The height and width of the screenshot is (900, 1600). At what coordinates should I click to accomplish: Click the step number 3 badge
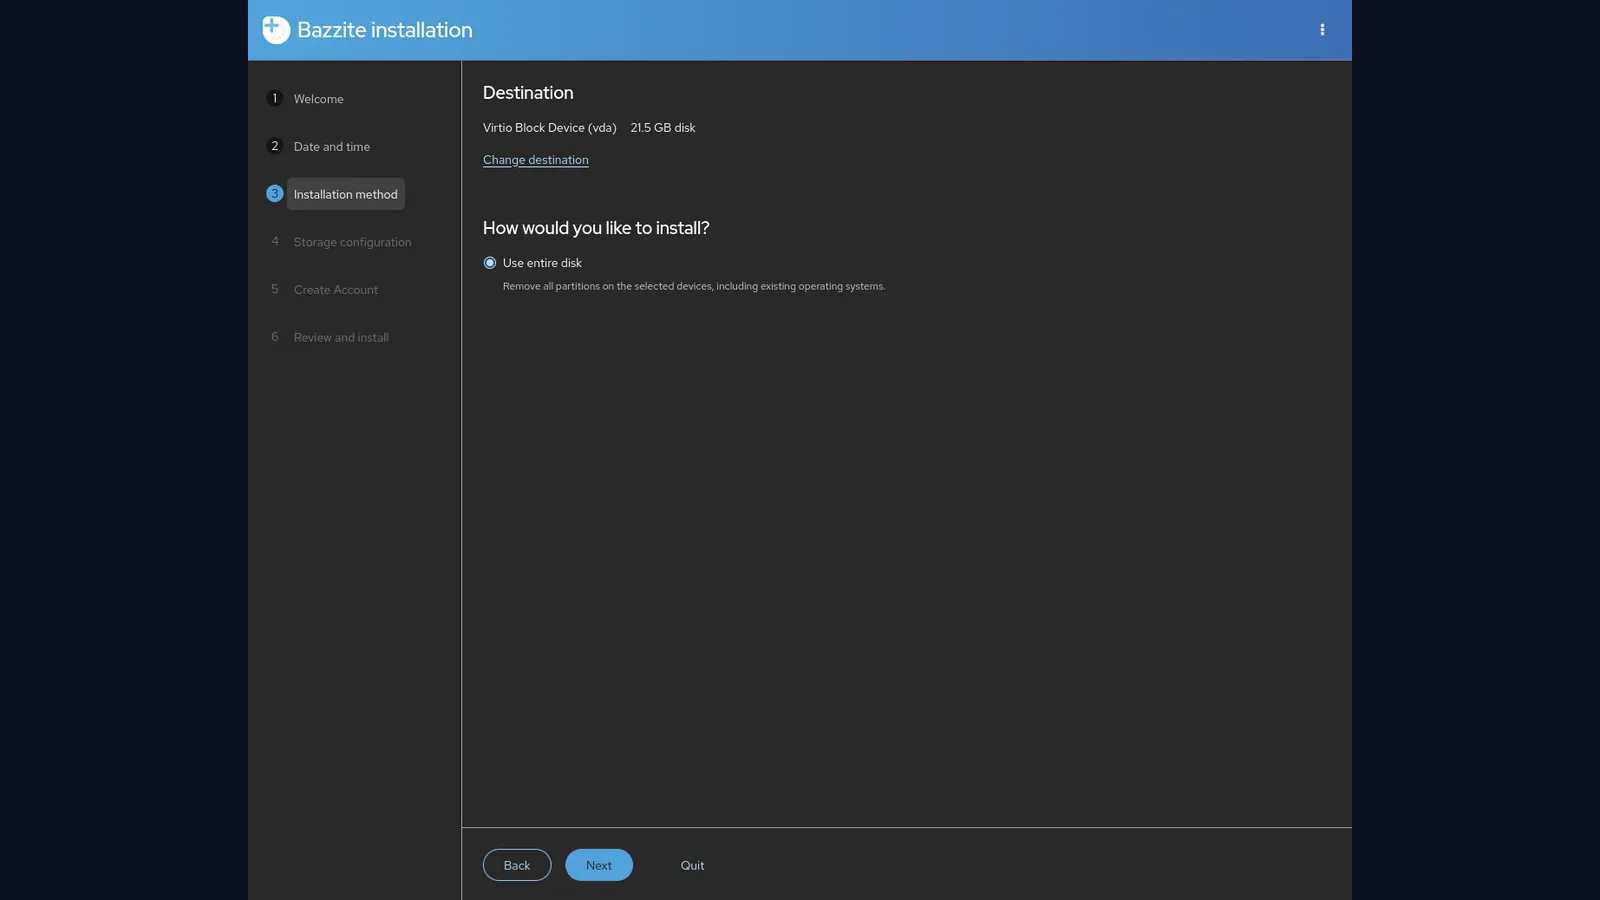coord(275,194)
